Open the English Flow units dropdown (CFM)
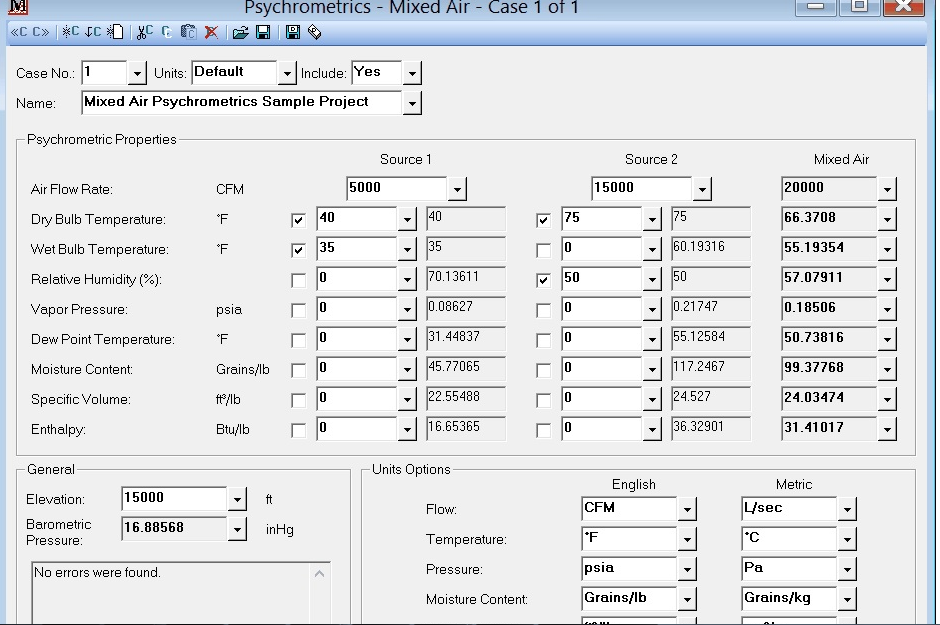Image resolution: width=940 pixels, height=625 pixels. pos(687,509)
